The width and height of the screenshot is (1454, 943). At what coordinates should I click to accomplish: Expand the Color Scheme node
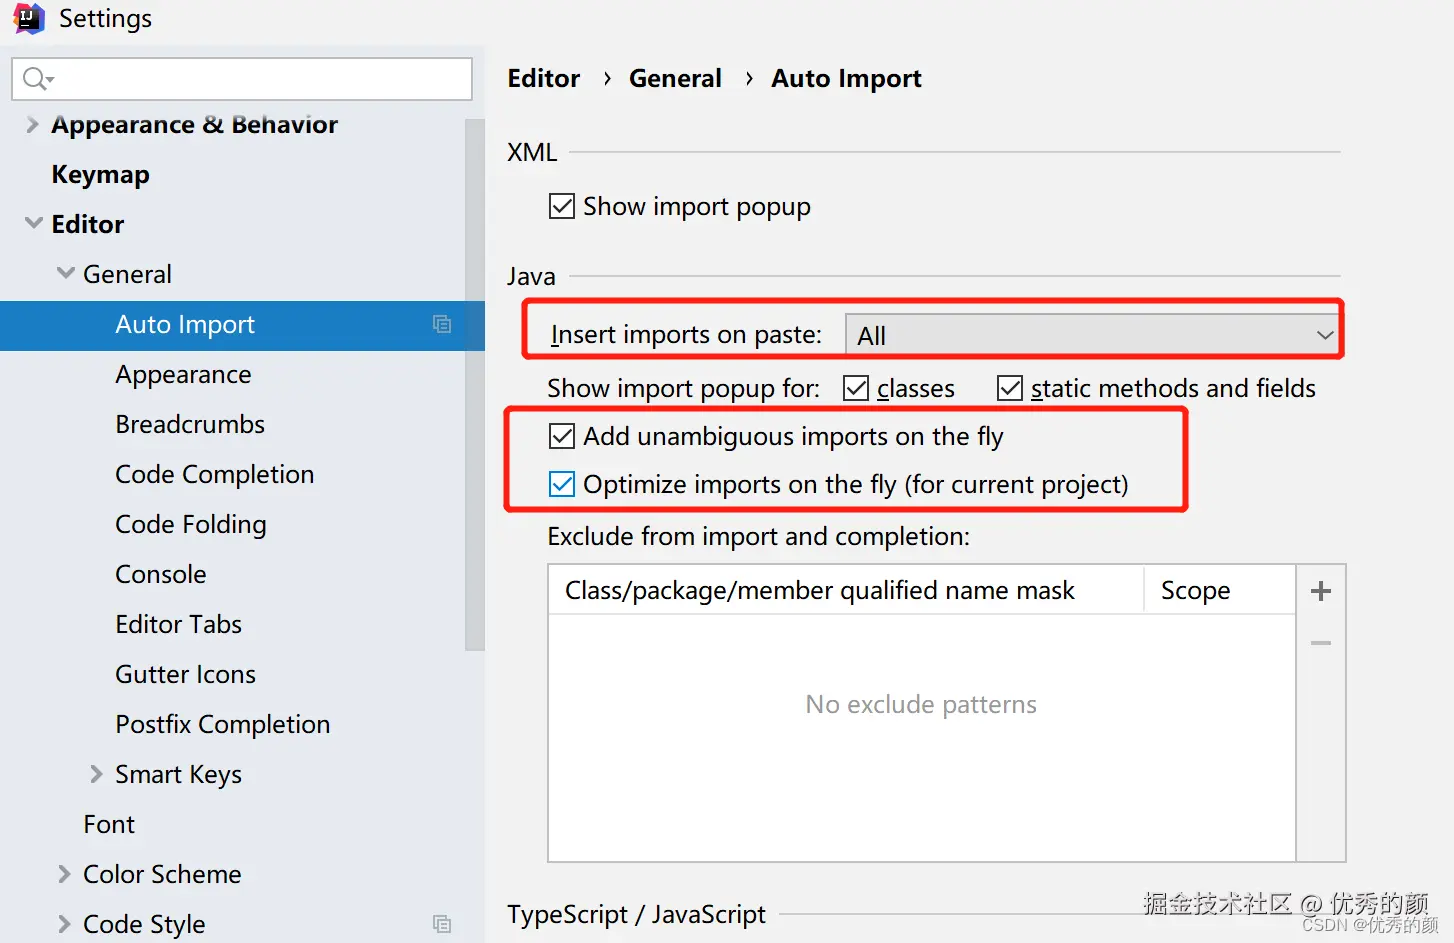pyautogui.click(x=65, y=874)
